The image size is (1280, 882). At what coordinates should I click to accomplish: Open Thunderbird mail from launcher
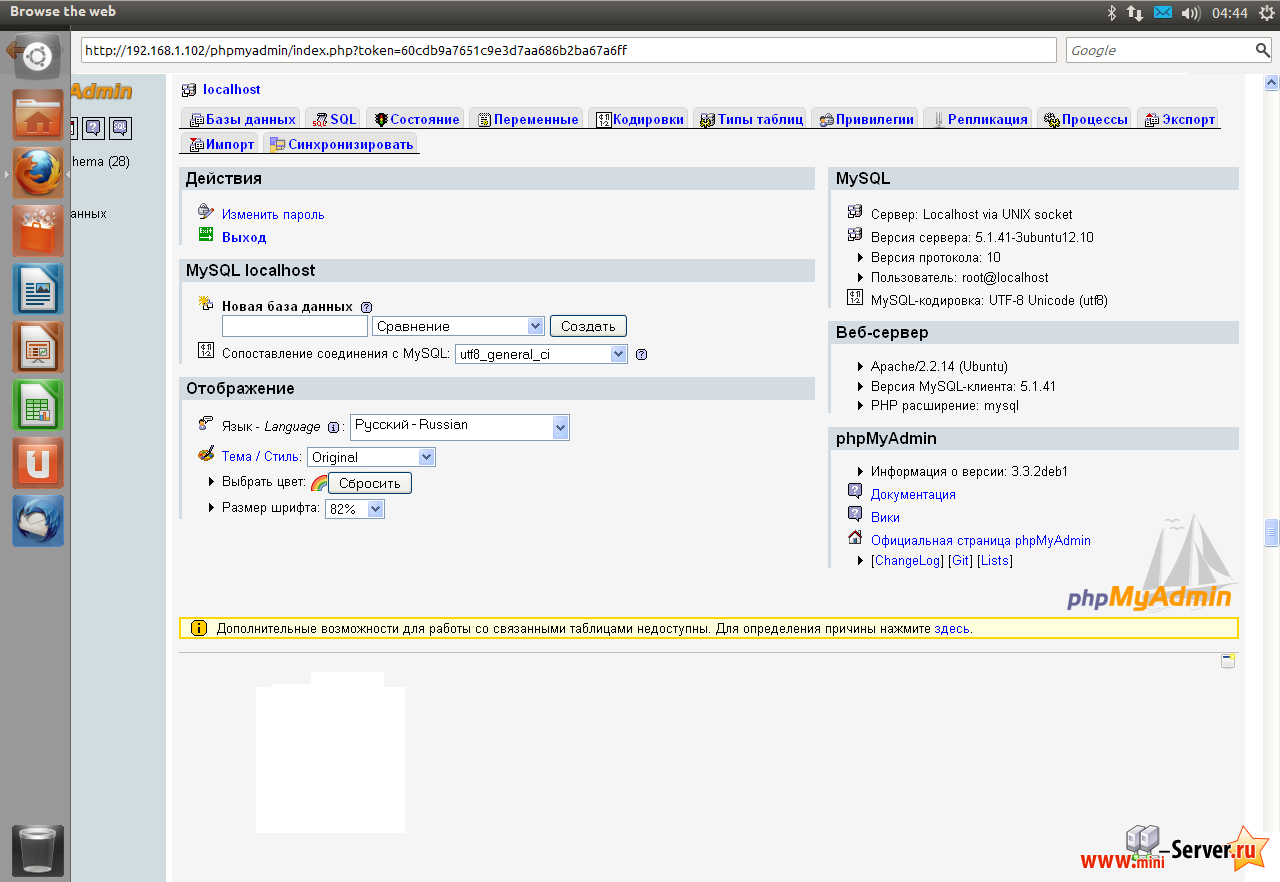click(38, 521)
